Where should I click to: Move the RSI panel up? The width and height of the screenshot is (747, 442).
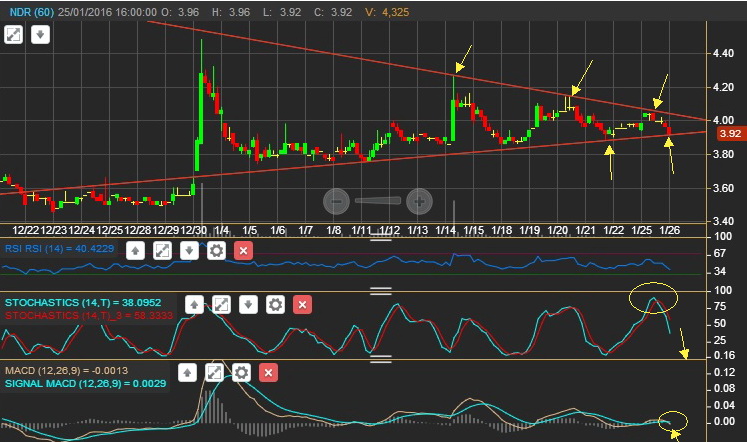pyautogui.click(x=135, y=251)
